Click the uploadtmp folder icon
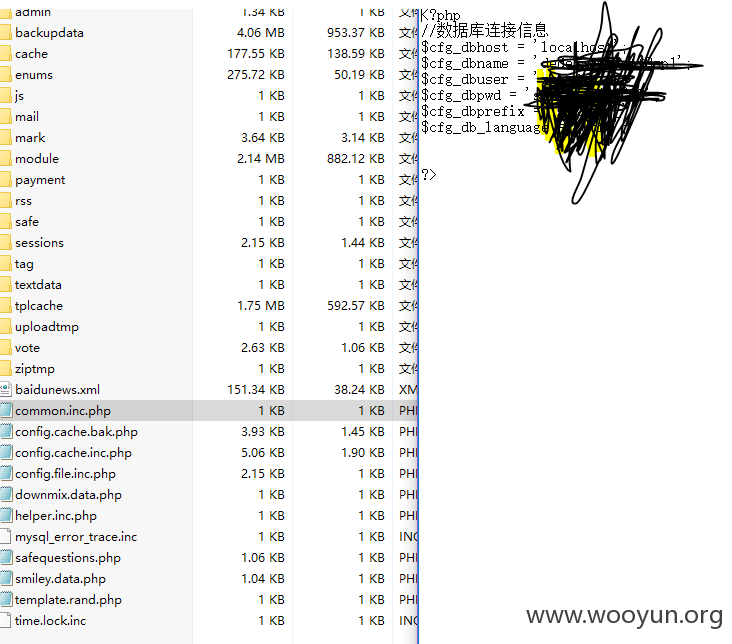This screenshot has width=732, height=644. pos(5,327)
